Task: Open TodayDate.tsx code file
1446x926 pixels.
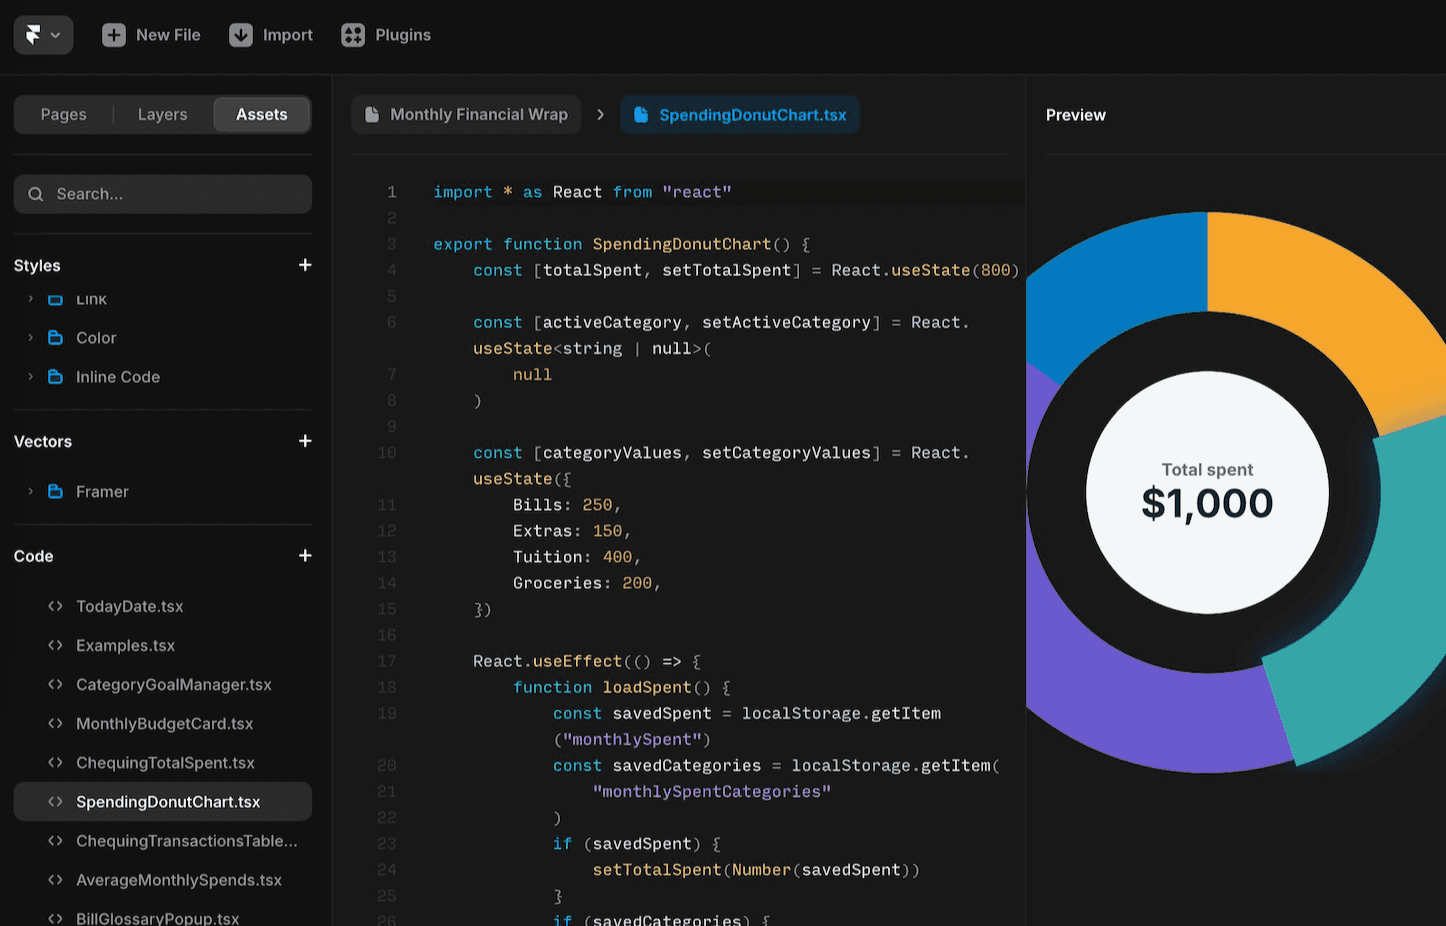Action: click(163, 607)
